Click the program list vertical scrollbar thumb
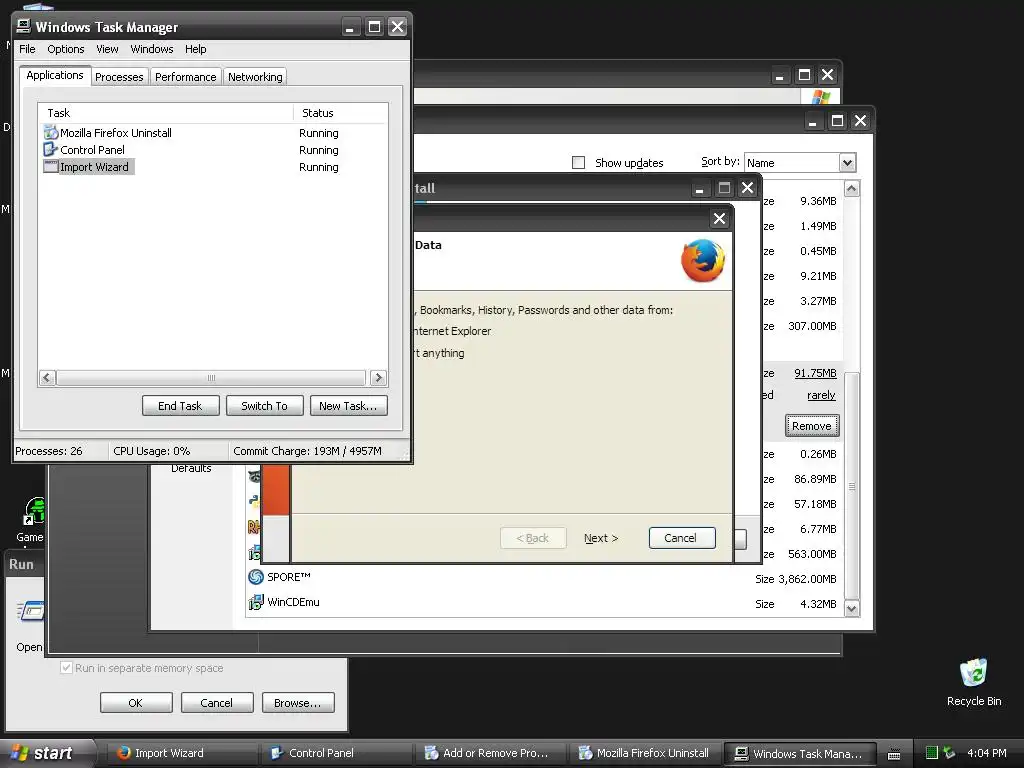1024x768 pixels. click(x=852, y=486)
